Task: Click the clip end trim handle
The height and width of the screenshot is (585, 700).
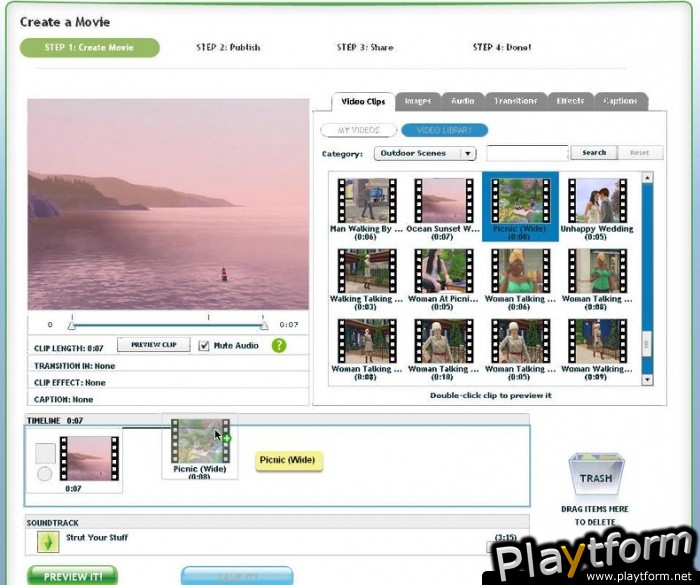Action: tap(264, 326)
